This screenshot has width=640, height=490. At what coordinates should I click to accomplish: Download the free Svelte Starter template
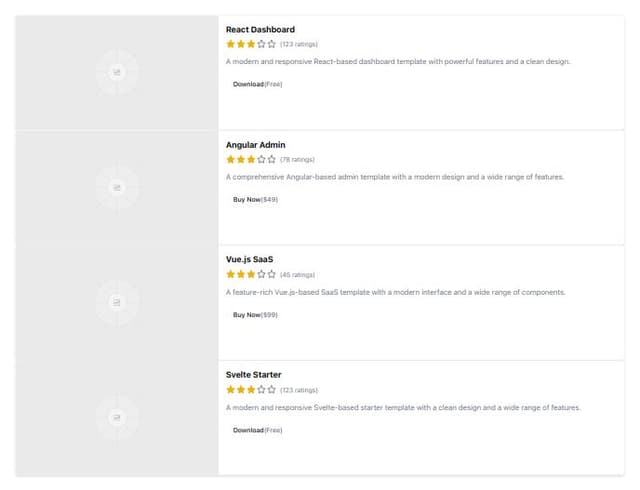pyautogui.click(x=258, y=430)
